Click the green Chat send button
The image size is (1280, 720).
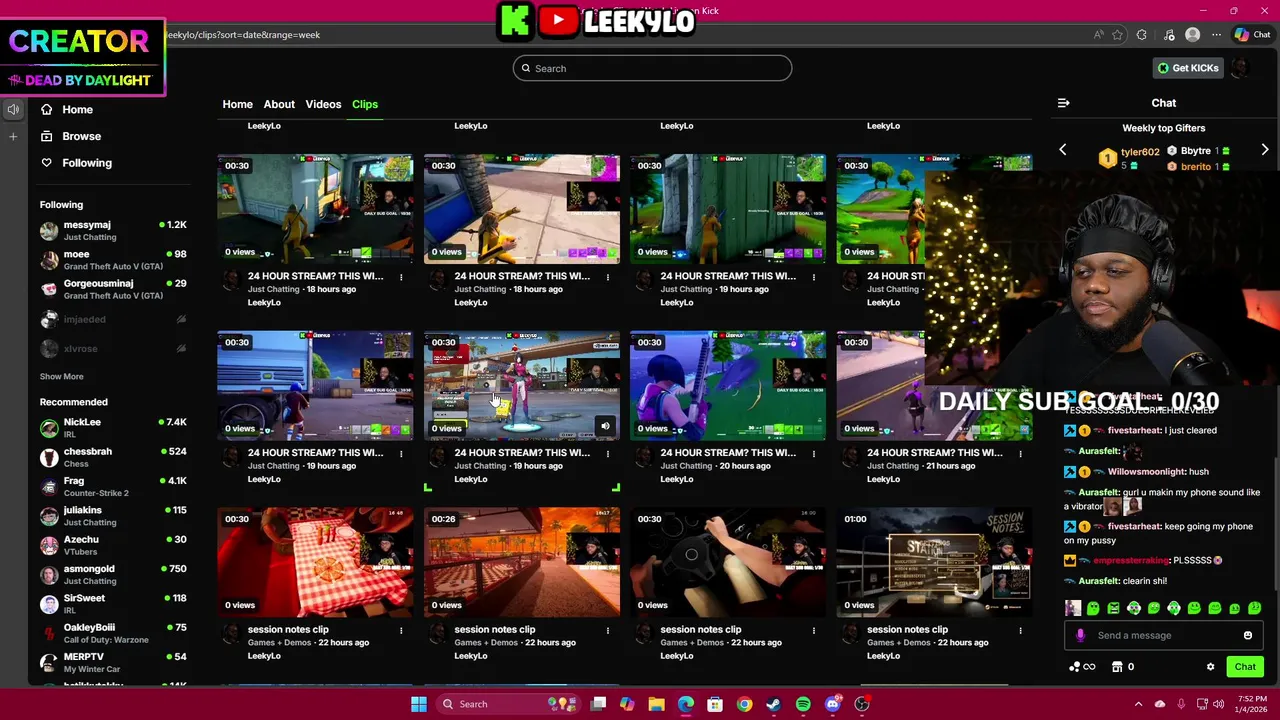pyautogui.click(x=1245, y=667)
